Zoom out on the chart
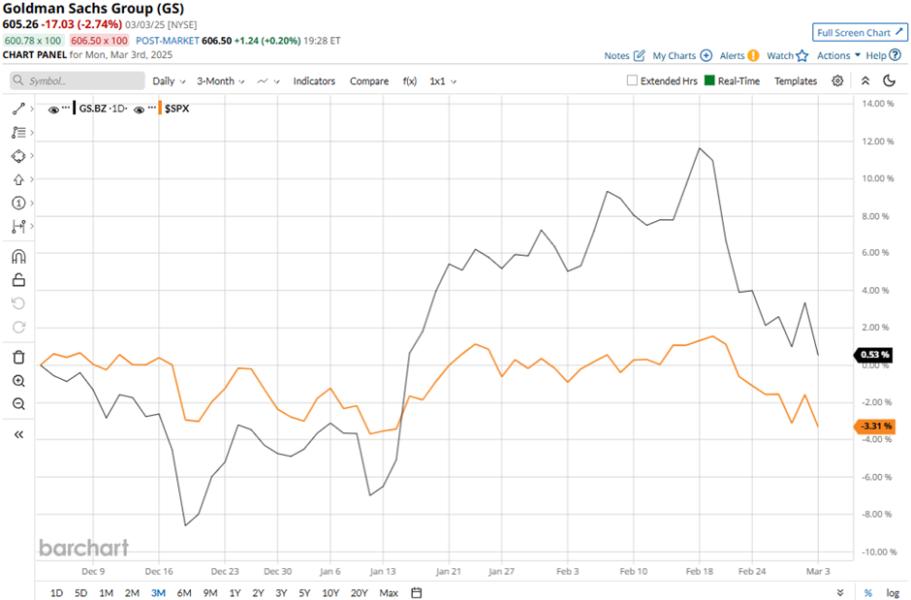 click(19, 404)
